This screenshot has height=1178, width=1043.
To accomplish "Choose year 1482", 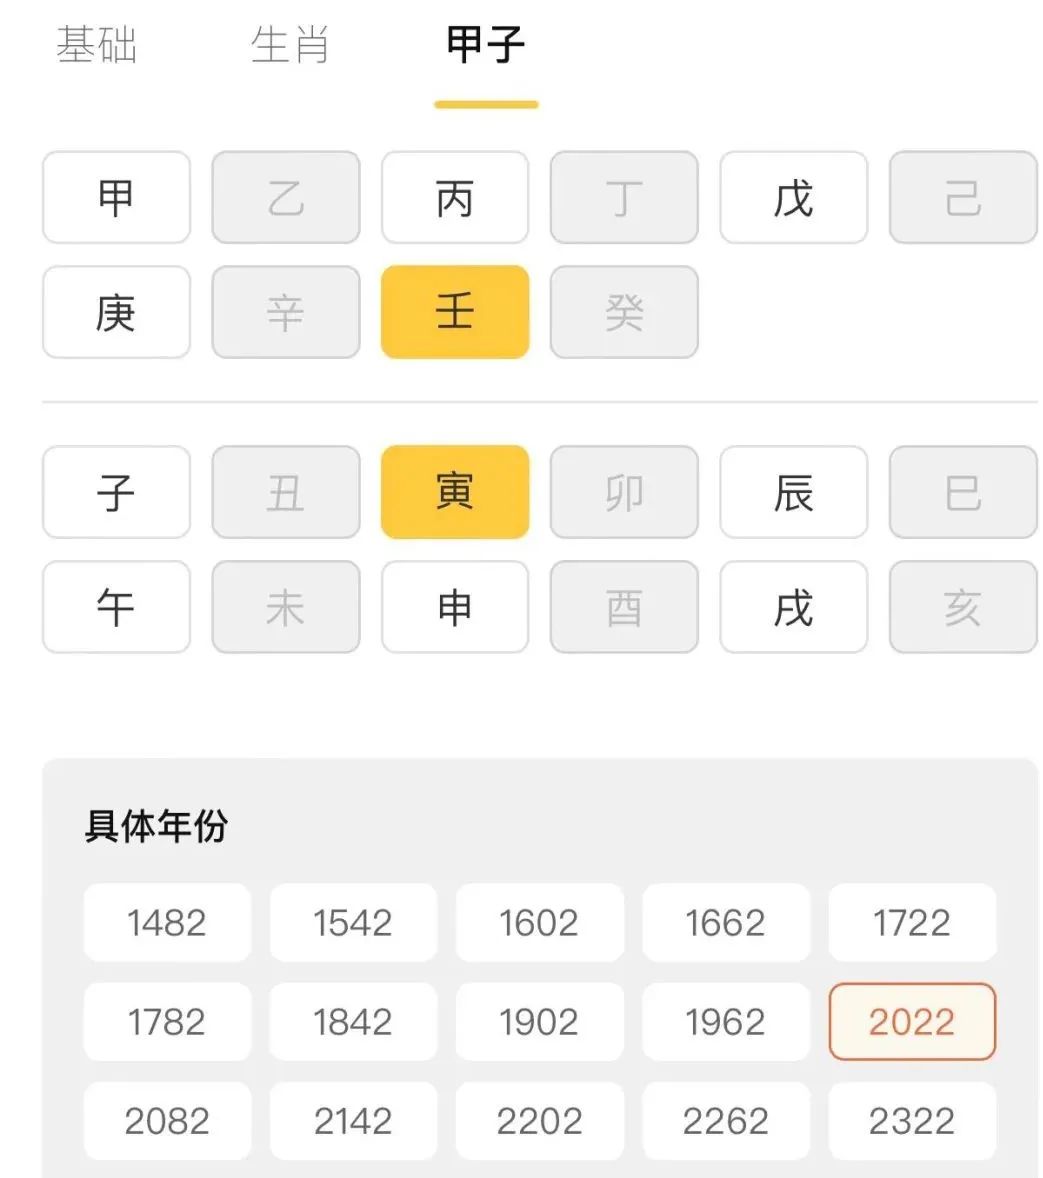I will click(x=167, y=922).
